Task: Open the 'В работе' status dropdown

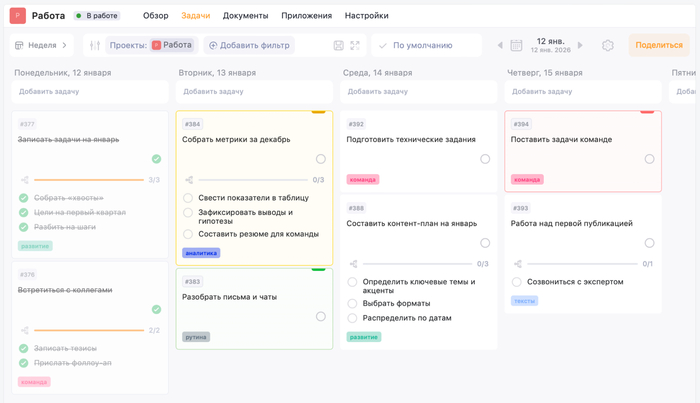Action: pyautogui.click(x=97, y=16)
